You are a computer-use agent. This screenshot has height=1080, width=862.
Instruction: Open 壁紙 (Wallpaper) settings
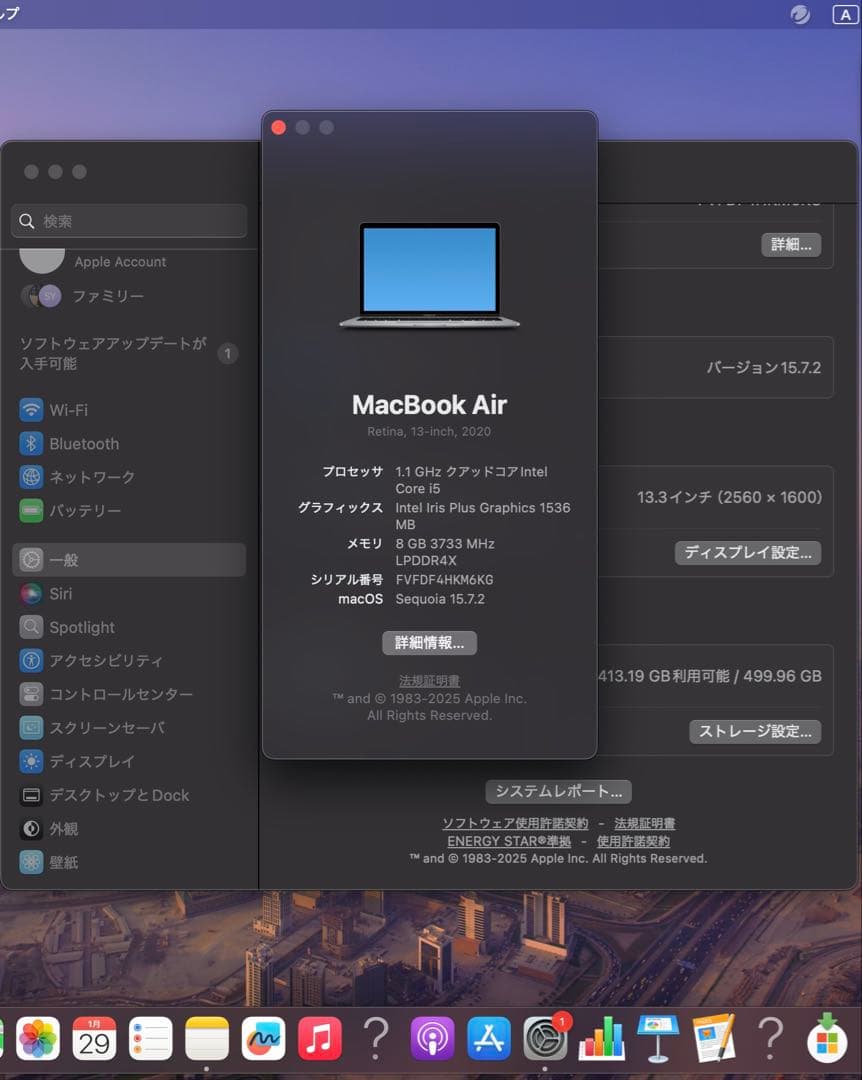(x=60, y=861)
